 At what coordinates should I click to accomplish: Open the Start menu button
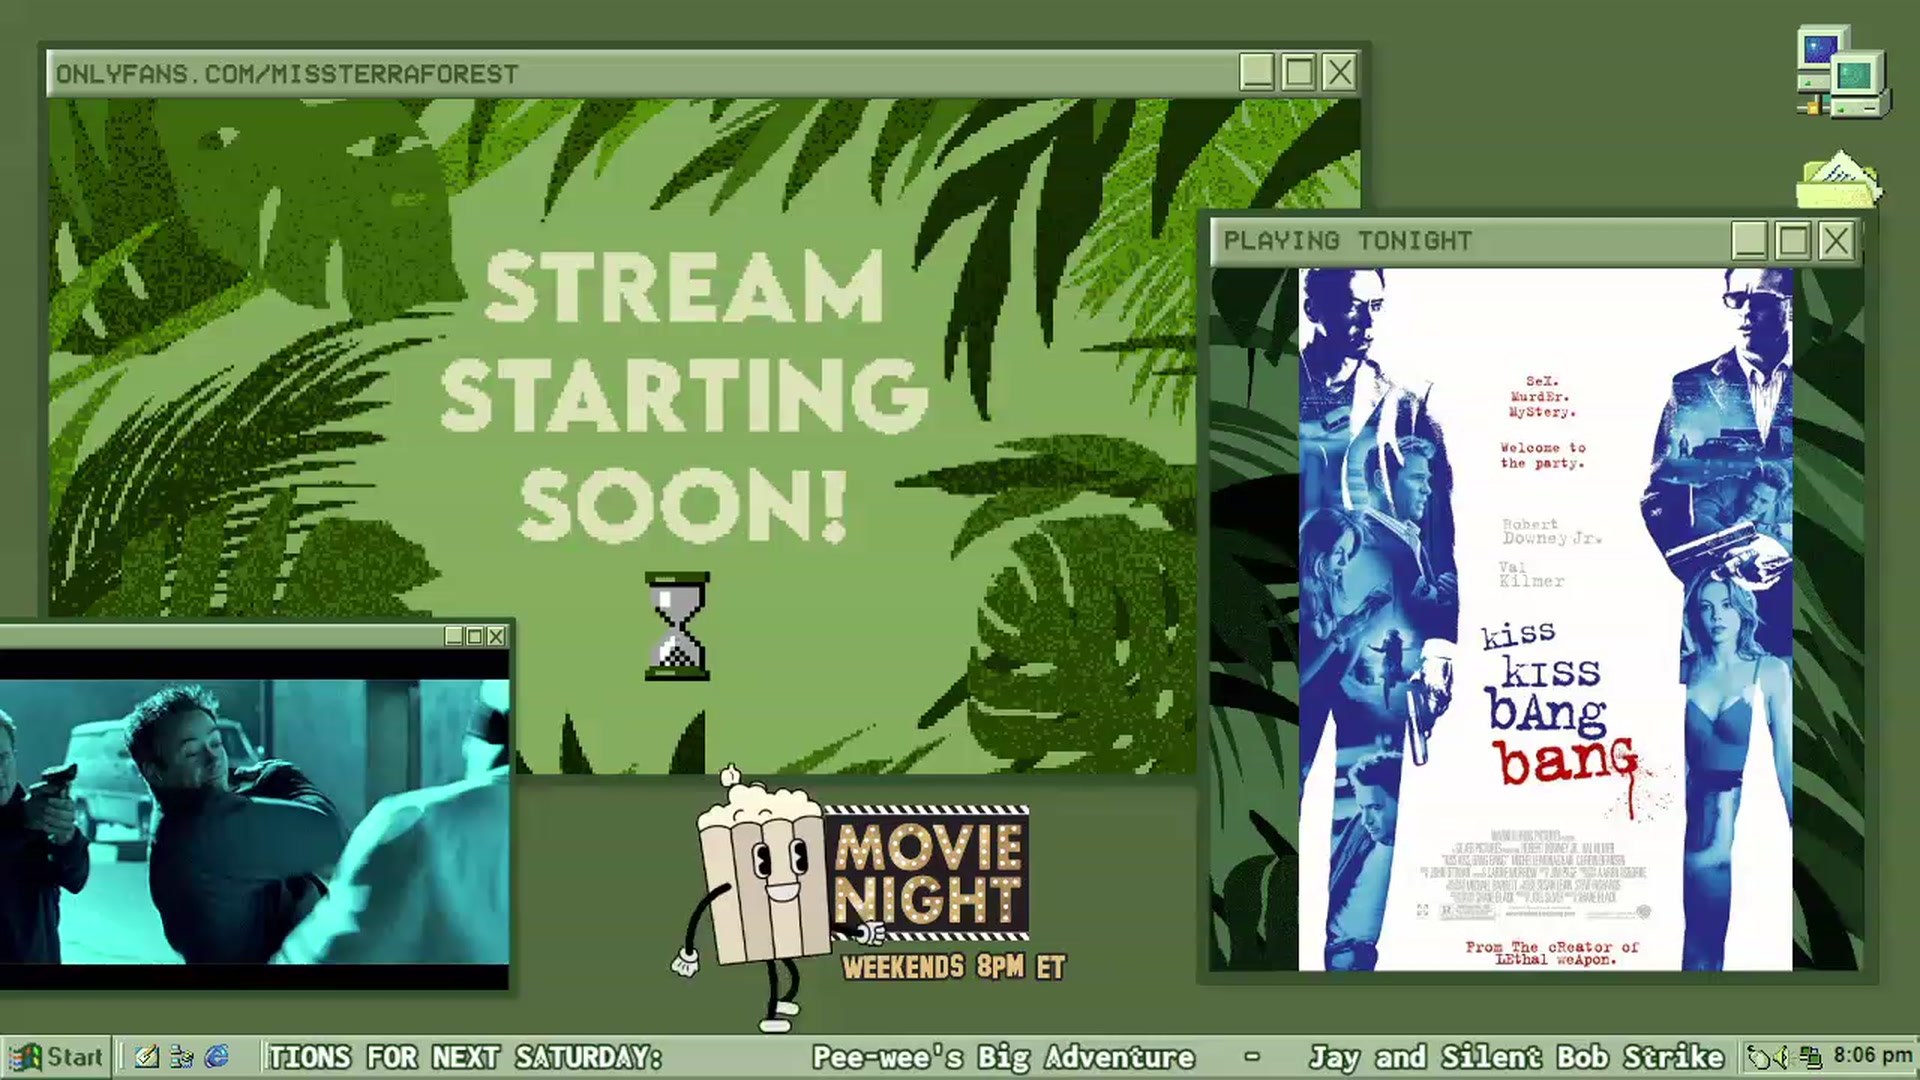(56, 1057)
